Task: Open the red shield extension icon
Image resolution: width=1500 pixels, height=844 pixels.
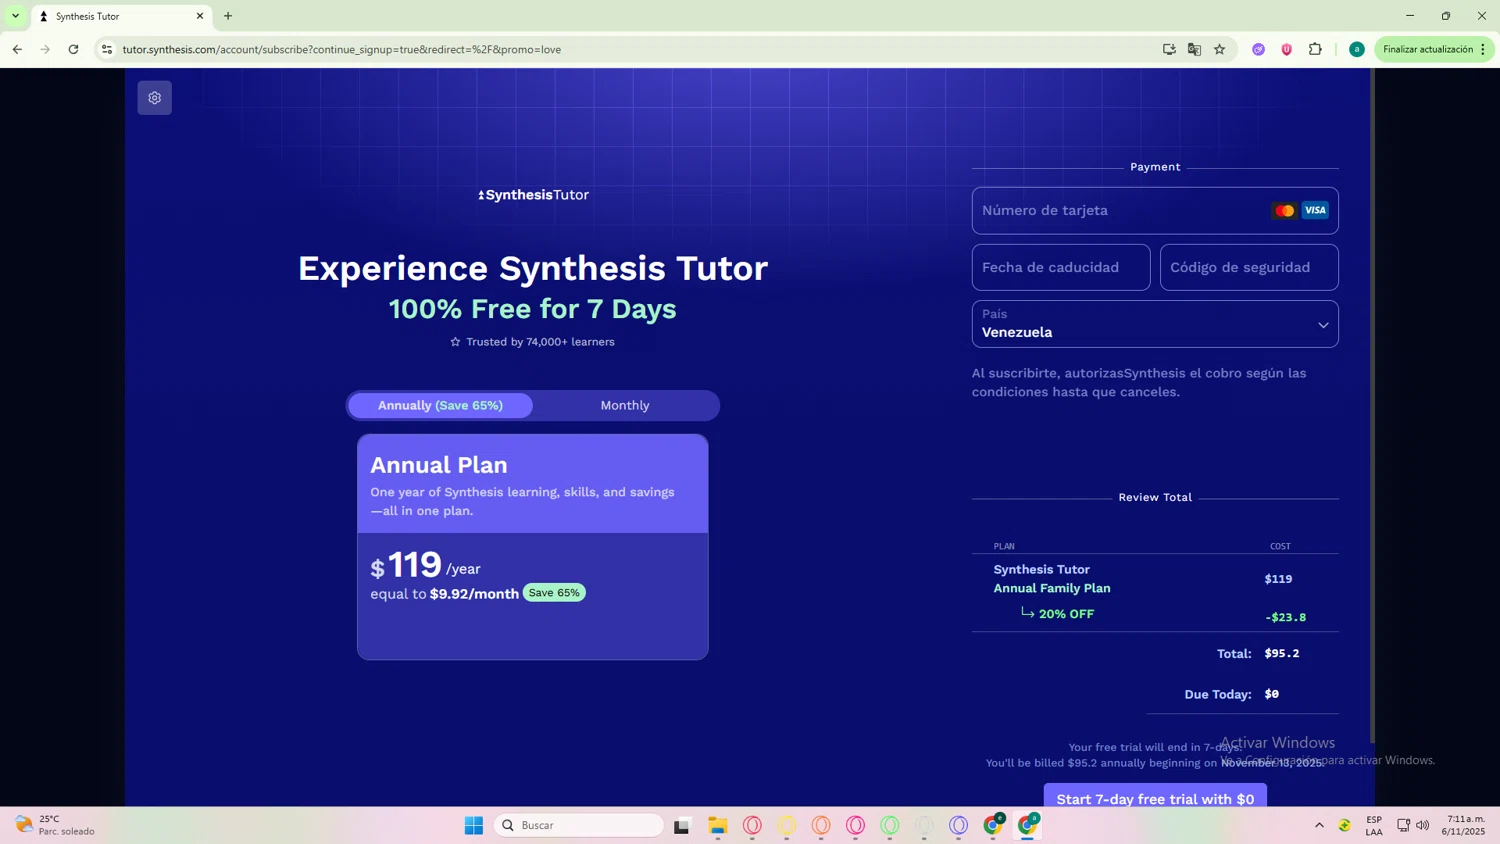Action: click(1287, 49)
